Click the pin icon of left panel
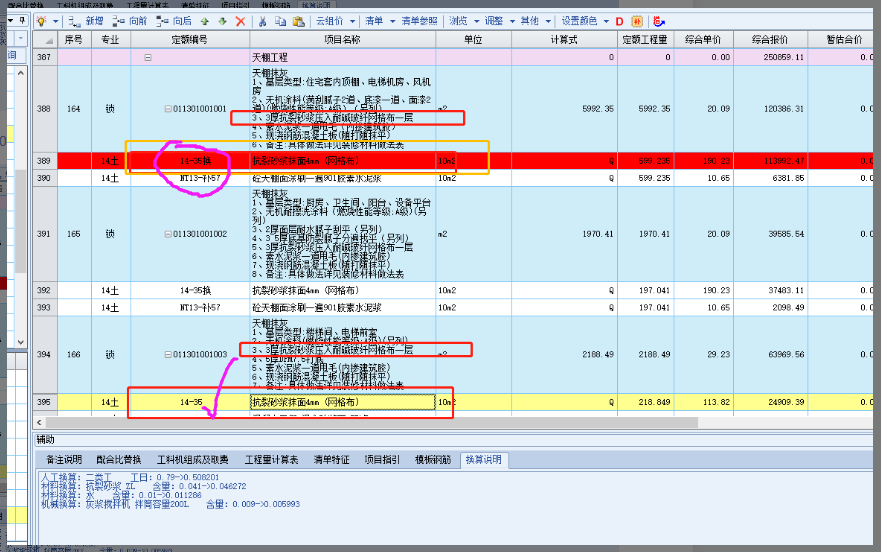This screenshot has width=881, height=552. tap(22, 20)
